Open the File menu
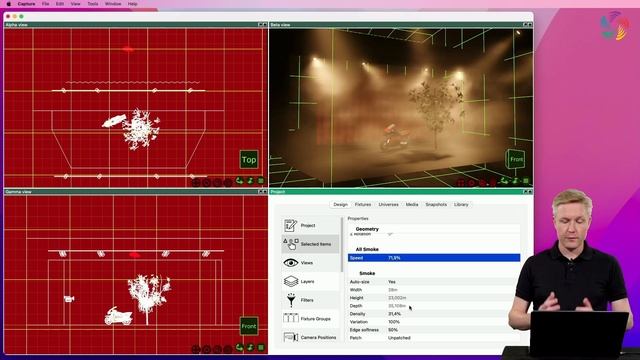640x360 pixels. tap(45, 4)
